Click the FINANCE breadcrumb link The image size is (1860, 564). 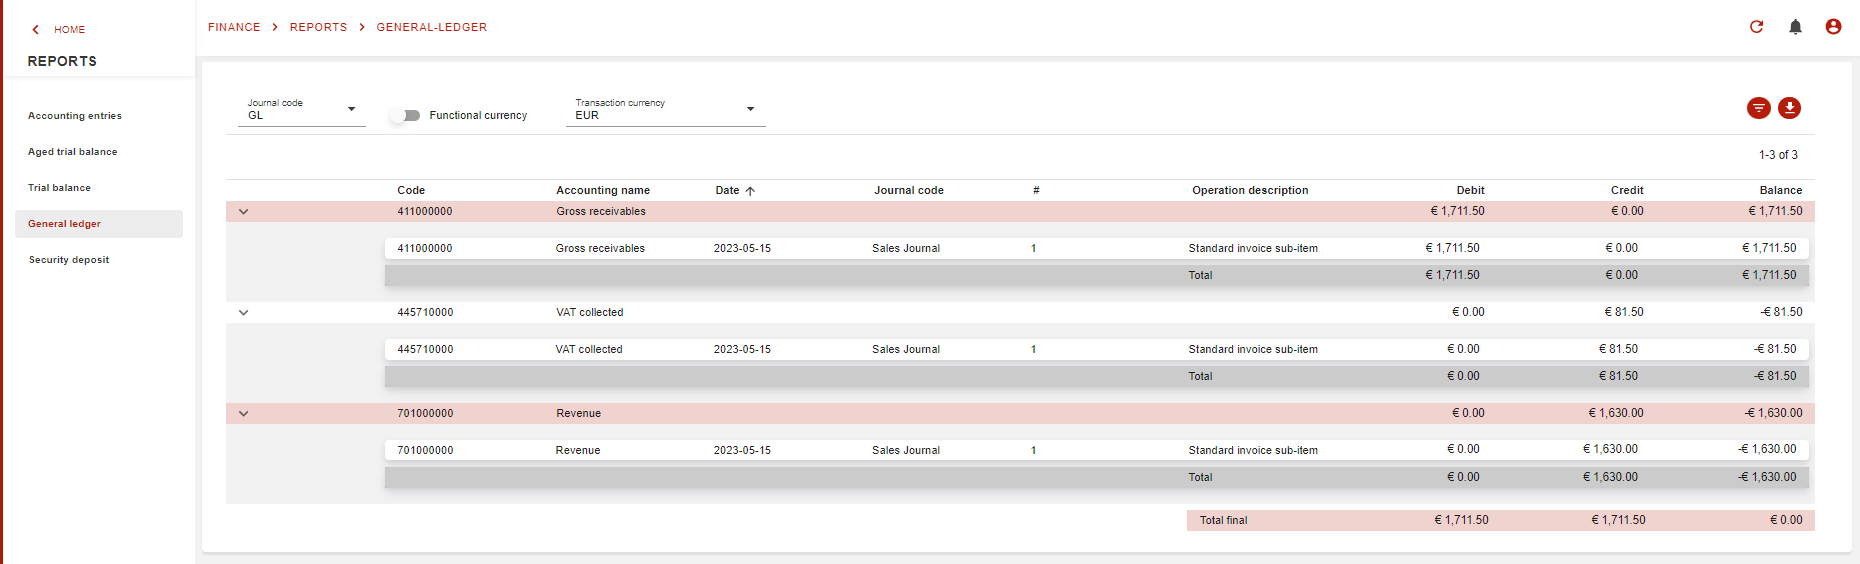234,27
